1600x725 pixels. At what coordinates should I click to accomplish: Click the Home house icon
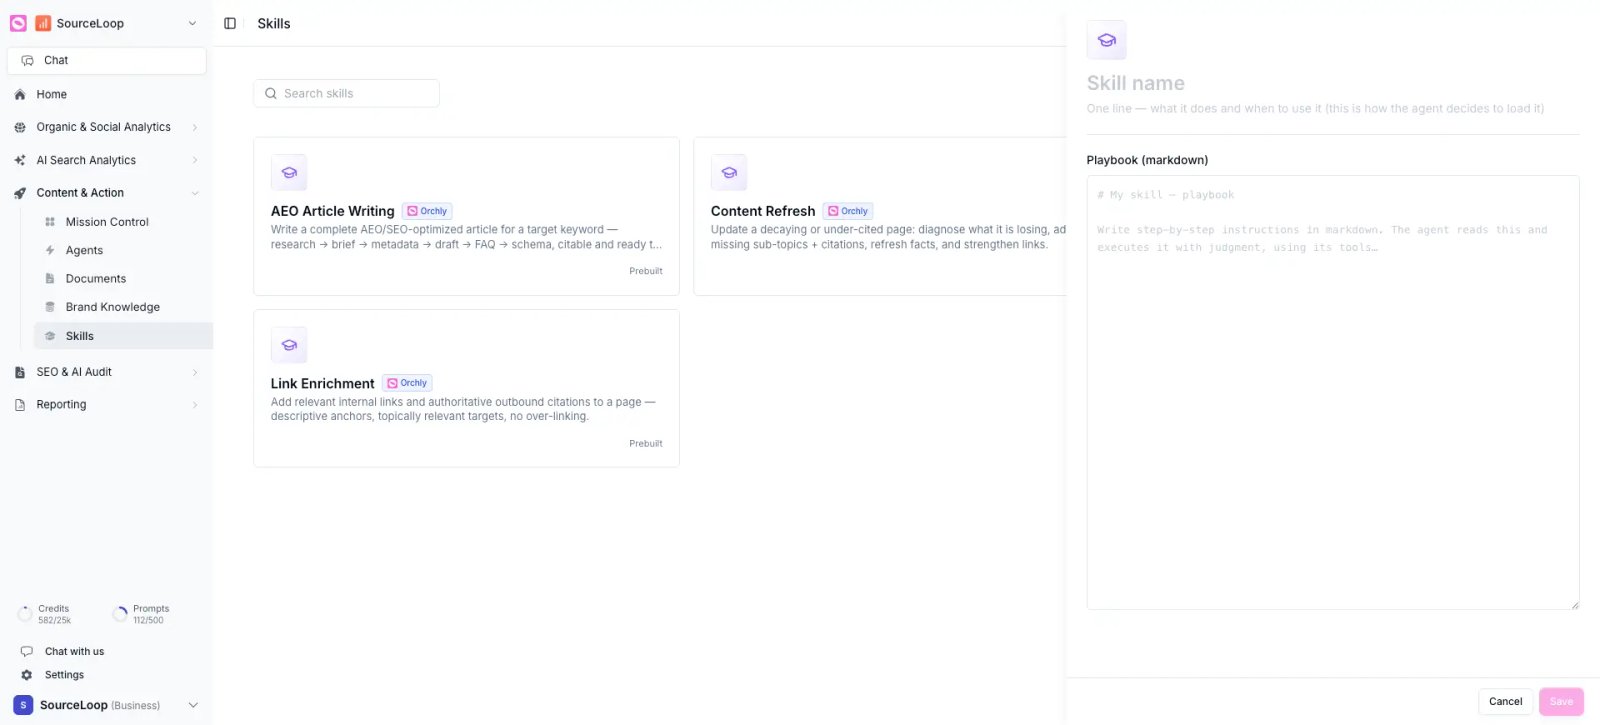20,94
